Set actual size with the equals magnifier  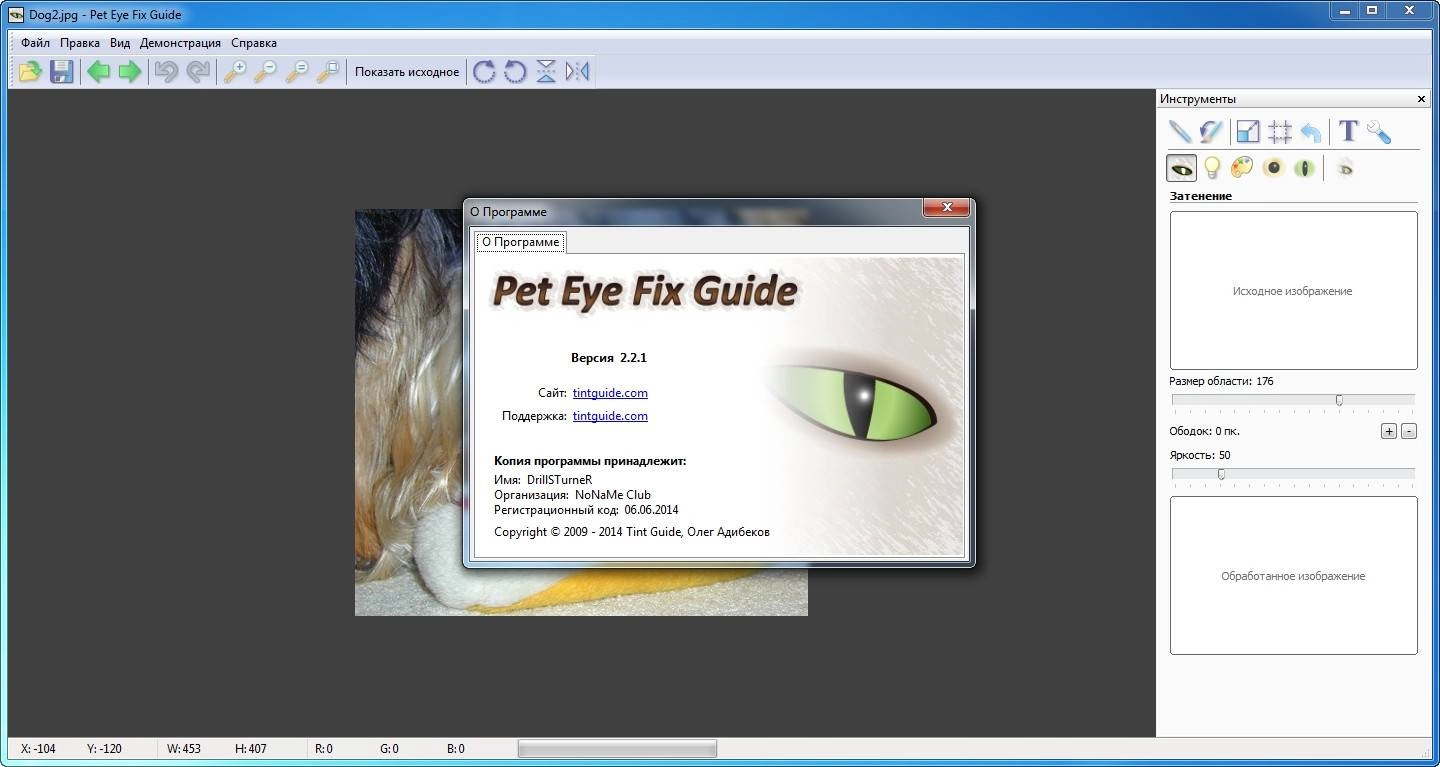297,71
